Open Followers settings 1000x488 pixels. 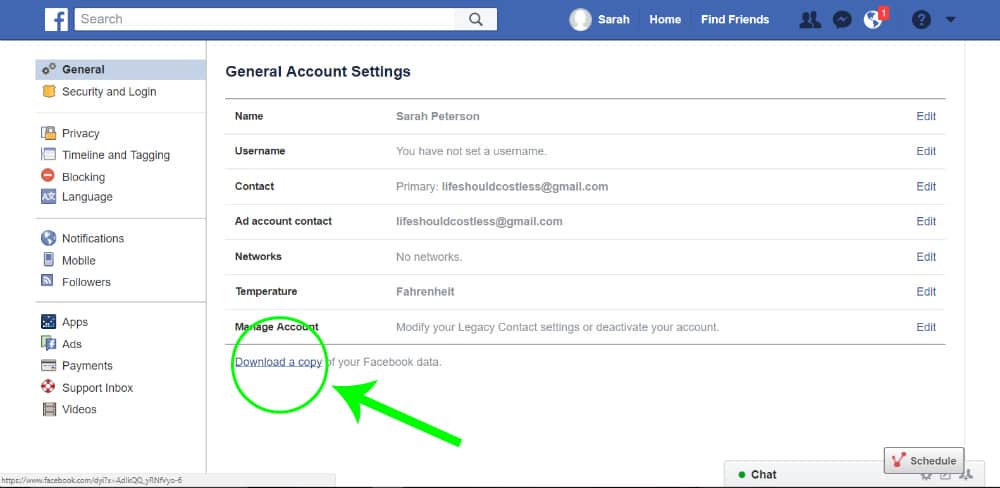click(86, 282)
